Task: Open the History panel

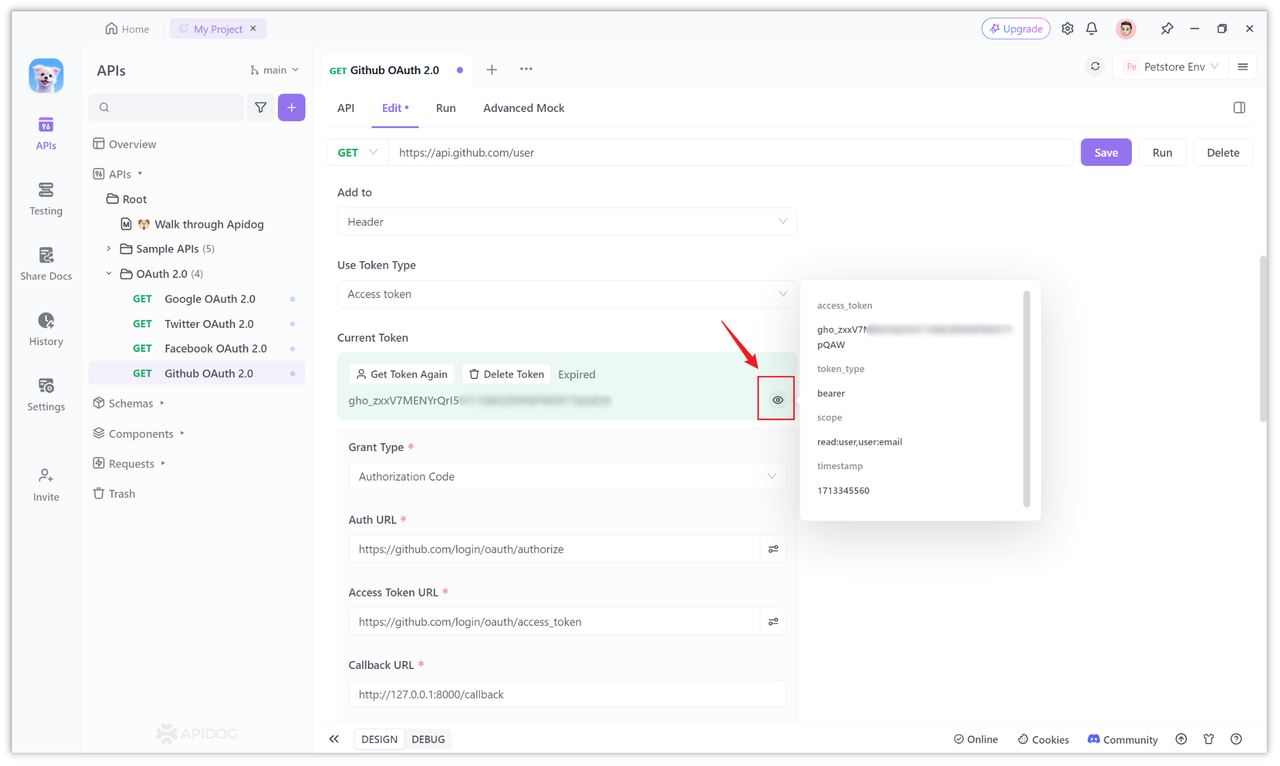Action: pyautogui.click(x=46, y=329)
